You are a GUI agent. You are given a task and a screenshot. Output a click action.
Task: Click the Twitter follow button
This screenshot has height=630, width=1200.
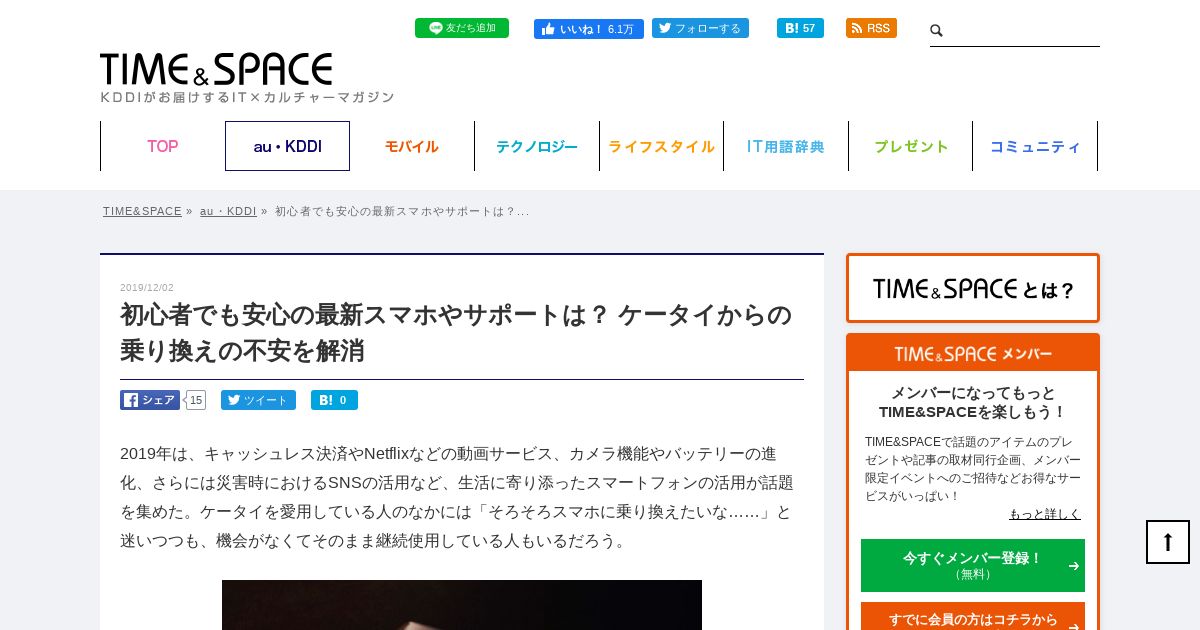click(x=700, y=28)
